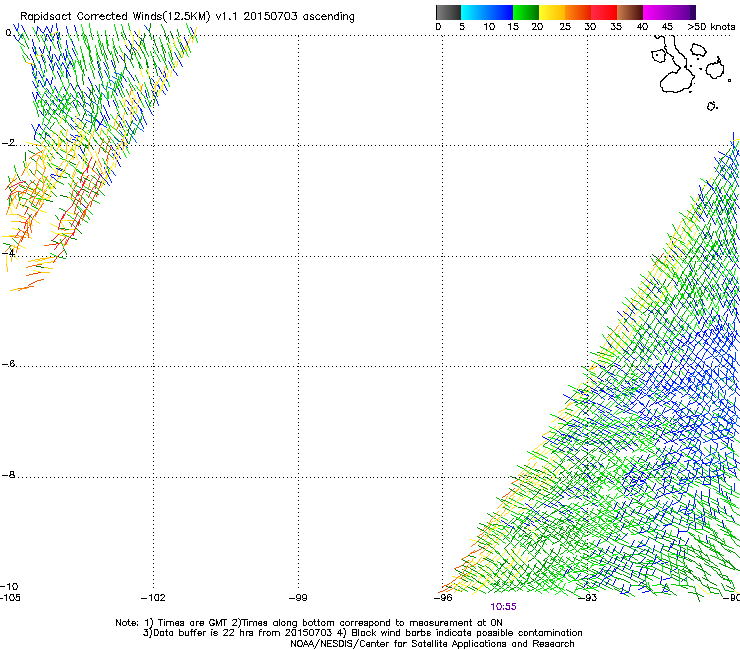
Task: Click the note 'Times are GMT'
Action: [193, 623]
